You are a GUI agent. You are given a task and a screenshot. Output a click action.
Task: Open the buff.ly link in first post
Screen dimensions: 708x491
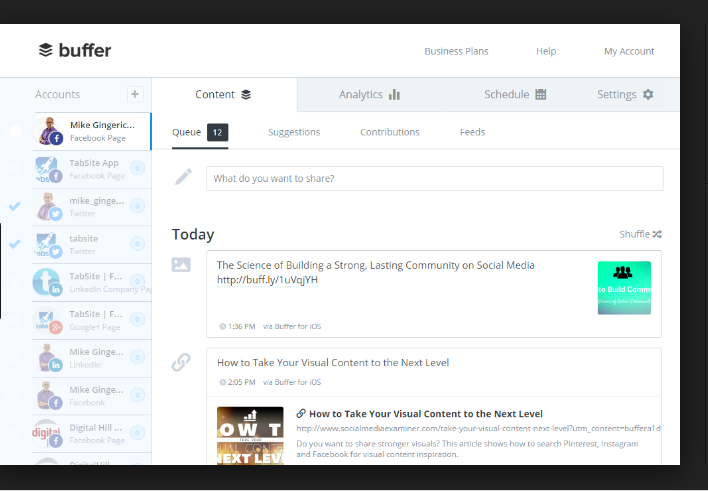[x=267, y=280]
